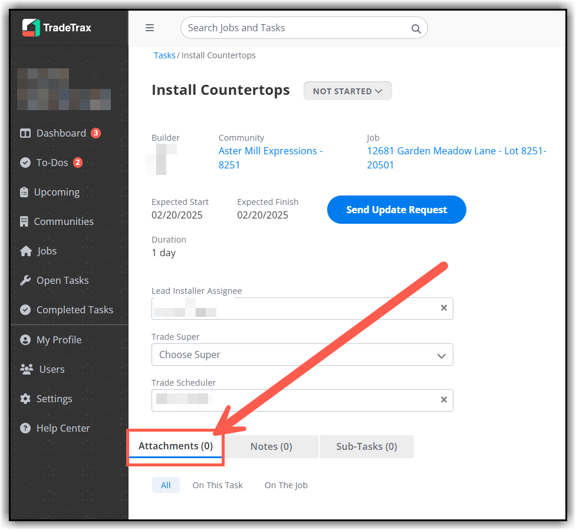Click the Upcoming clipboard icon
The image size is (576, 530).
(x=24, y=192)
